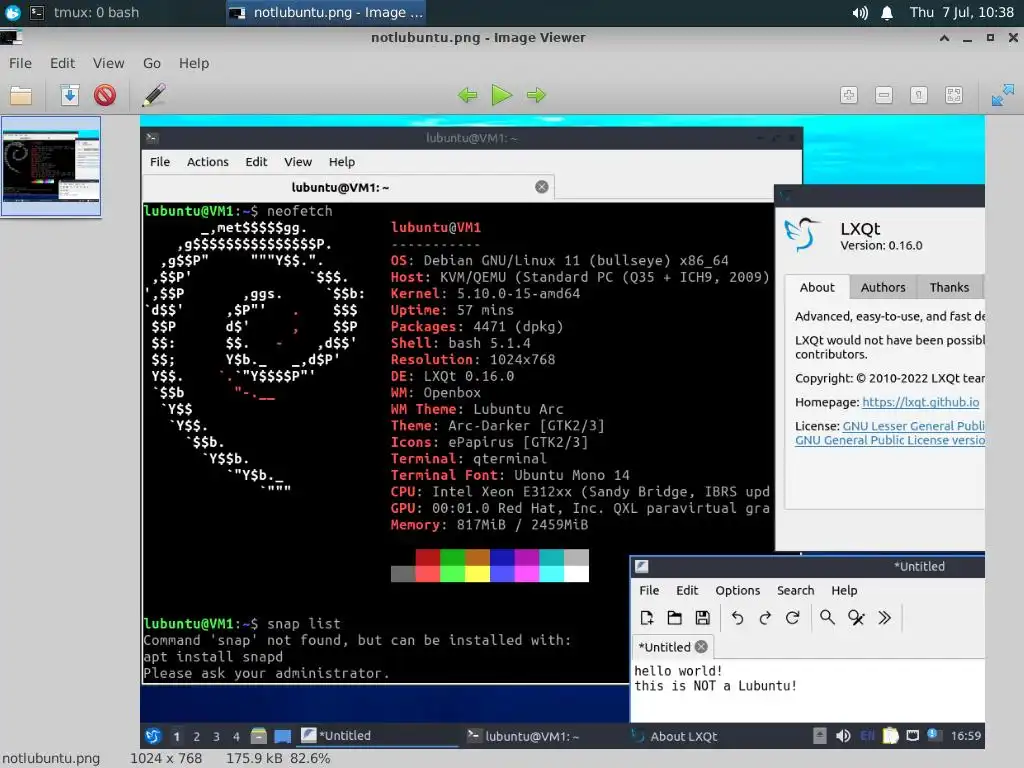Click the 'snap list' command text
The width and height of the screenshot is (1024, 768).
pyautogui.click(x=303, y=624)
